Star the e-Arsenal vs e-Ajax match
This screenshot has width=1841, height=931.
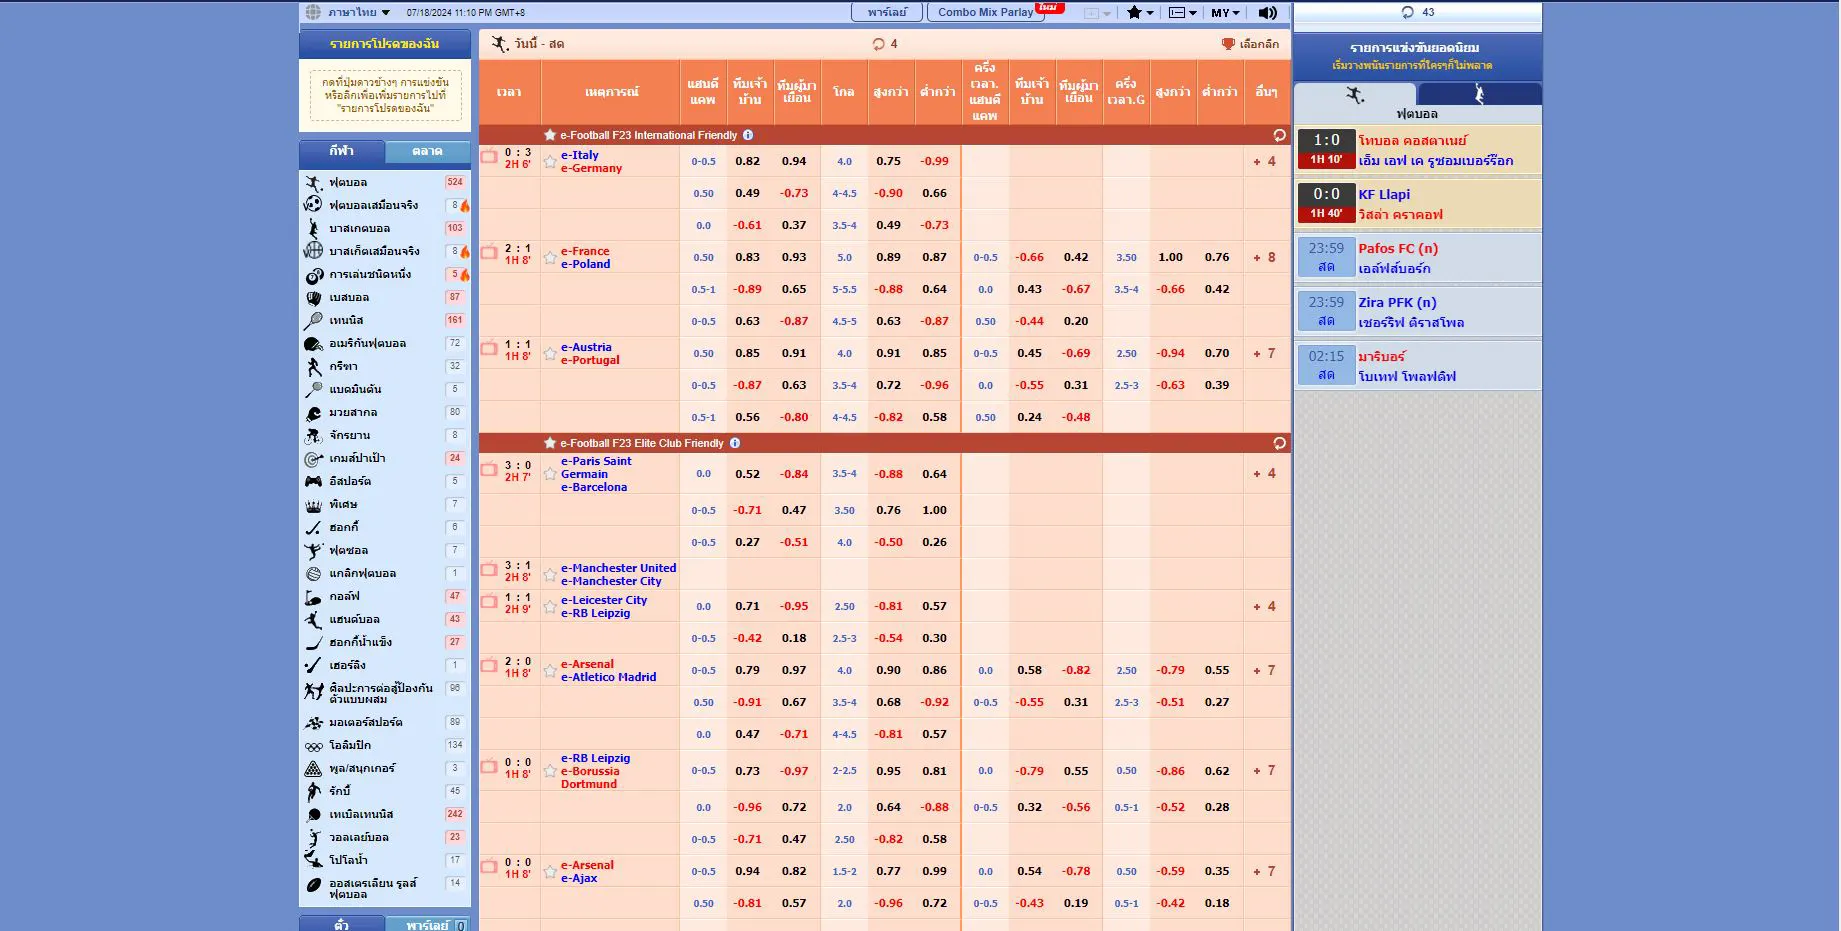[x=550, y=871]
